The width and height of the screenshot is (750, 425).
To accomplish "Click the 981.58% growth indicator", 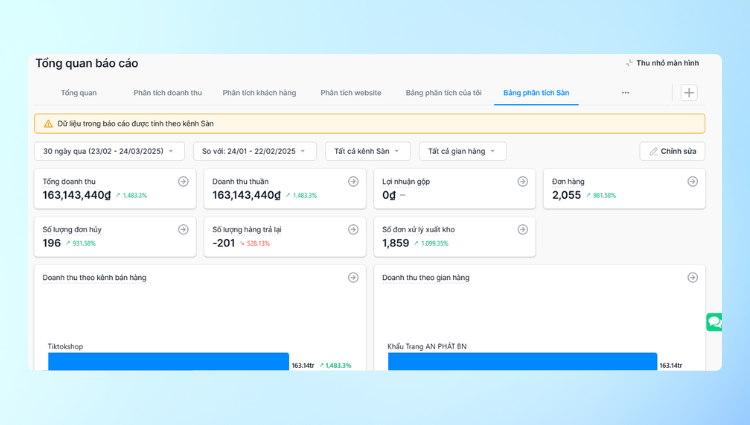I will click(601, 196).
